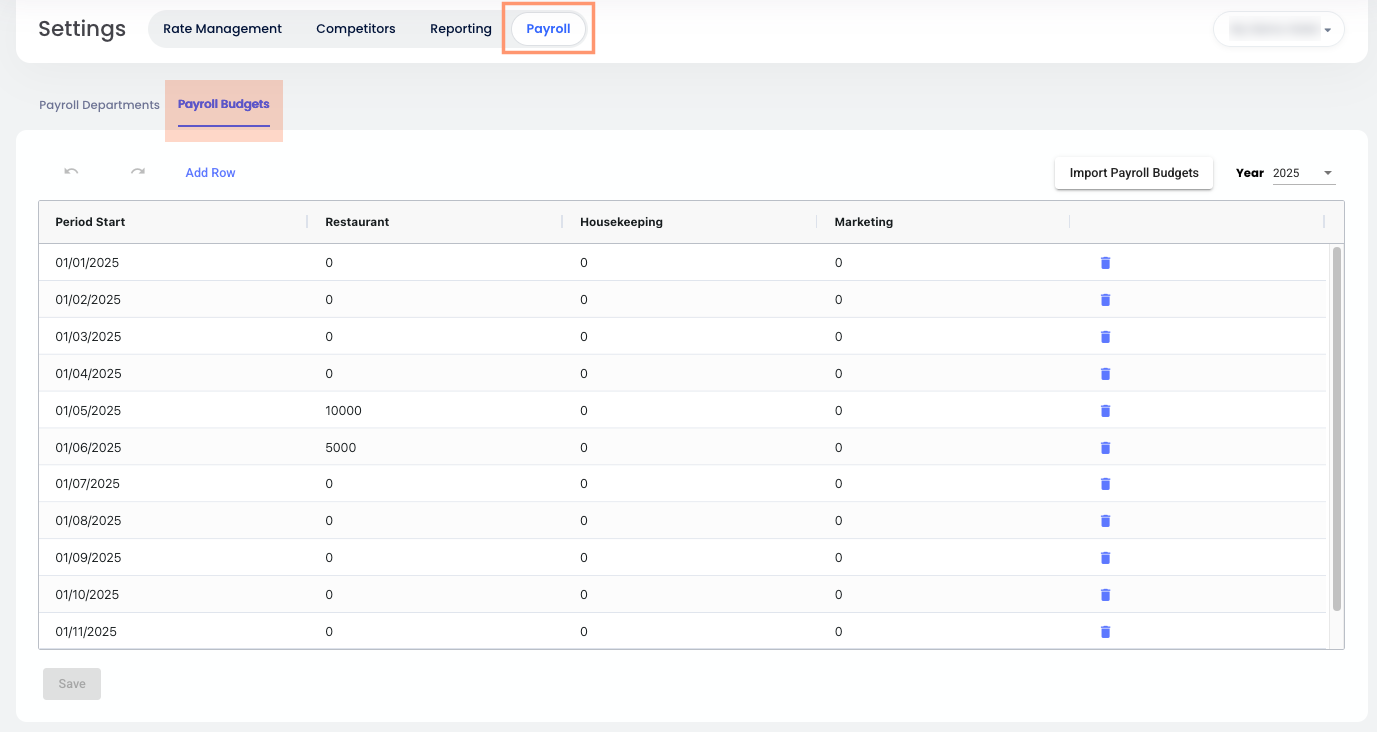The image size is (1377, 732).
Task: Remove the 01/06/2025 row via trash icon
Action: (1105, 448)
